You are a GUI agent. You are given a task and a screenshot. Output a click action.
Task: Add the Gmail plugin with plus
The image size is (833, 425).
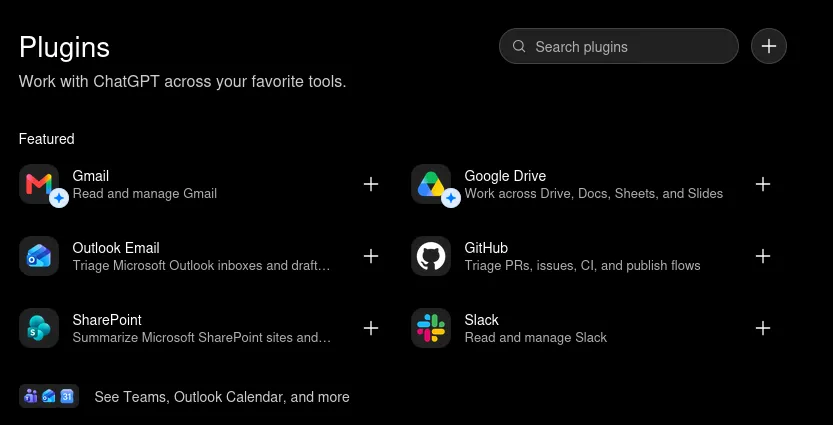pyautogui.click(x=371, y=184)
